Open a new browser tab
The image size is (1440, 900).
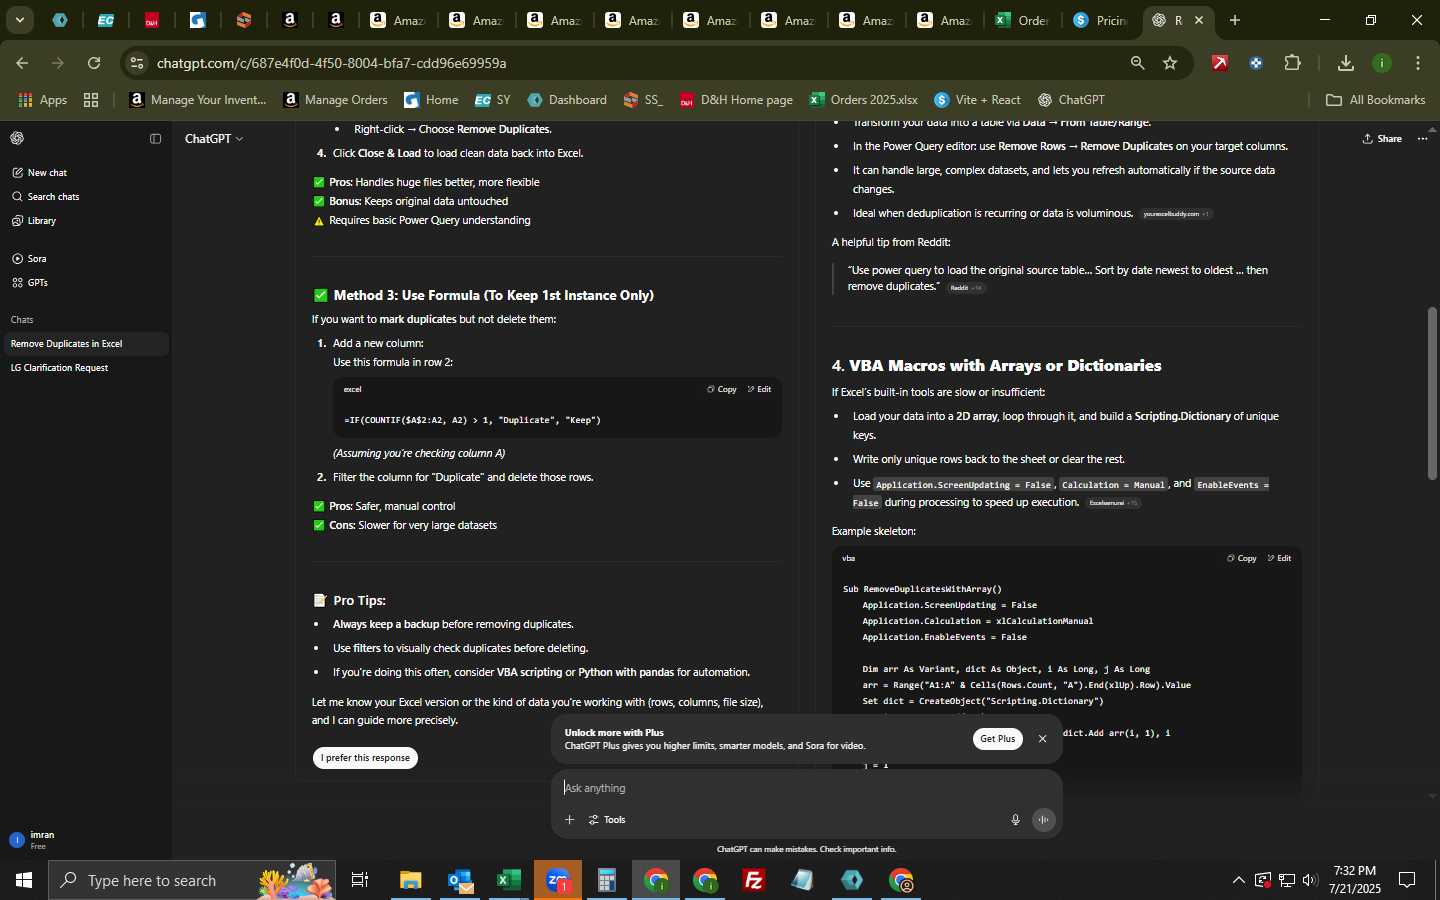tap(1235, 20)
